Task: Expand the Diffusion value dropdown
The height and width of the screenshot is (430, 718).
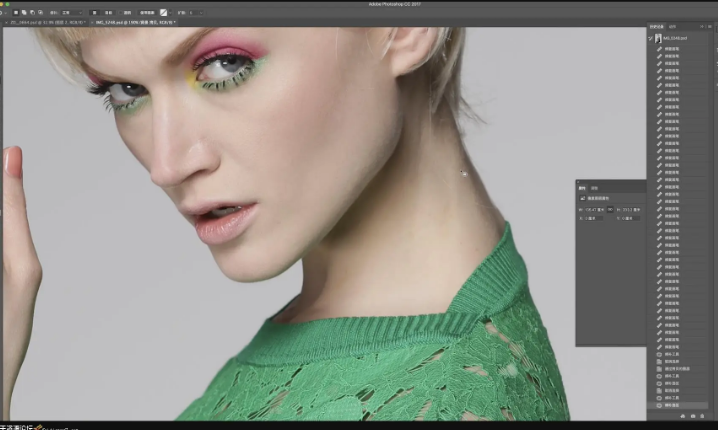Action: click(x=196, y=13)
